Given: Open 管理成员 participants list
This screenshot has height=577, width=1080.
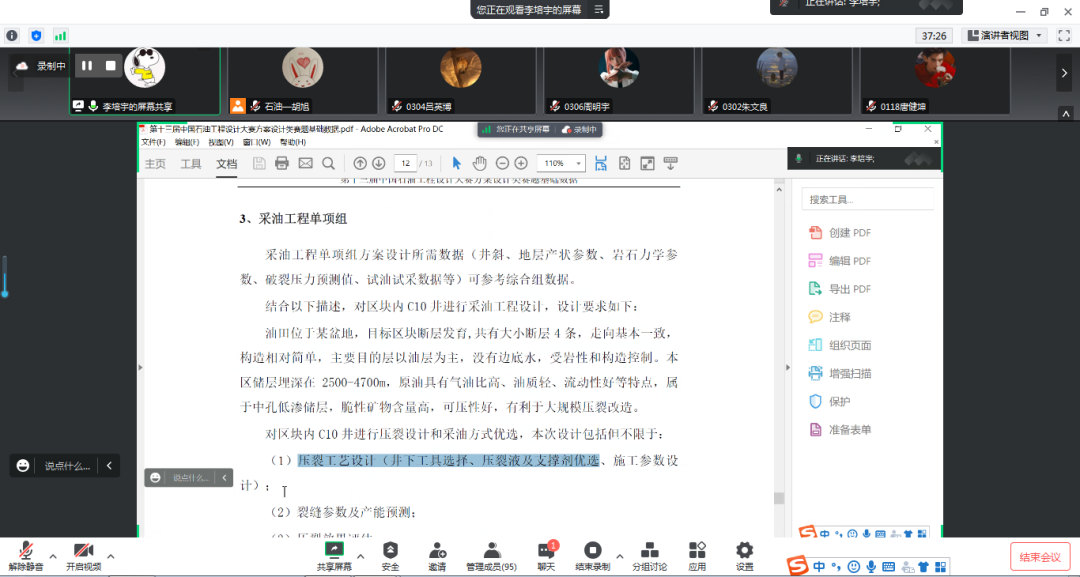Looking at the screenshot, I should [x=491, y=555].
